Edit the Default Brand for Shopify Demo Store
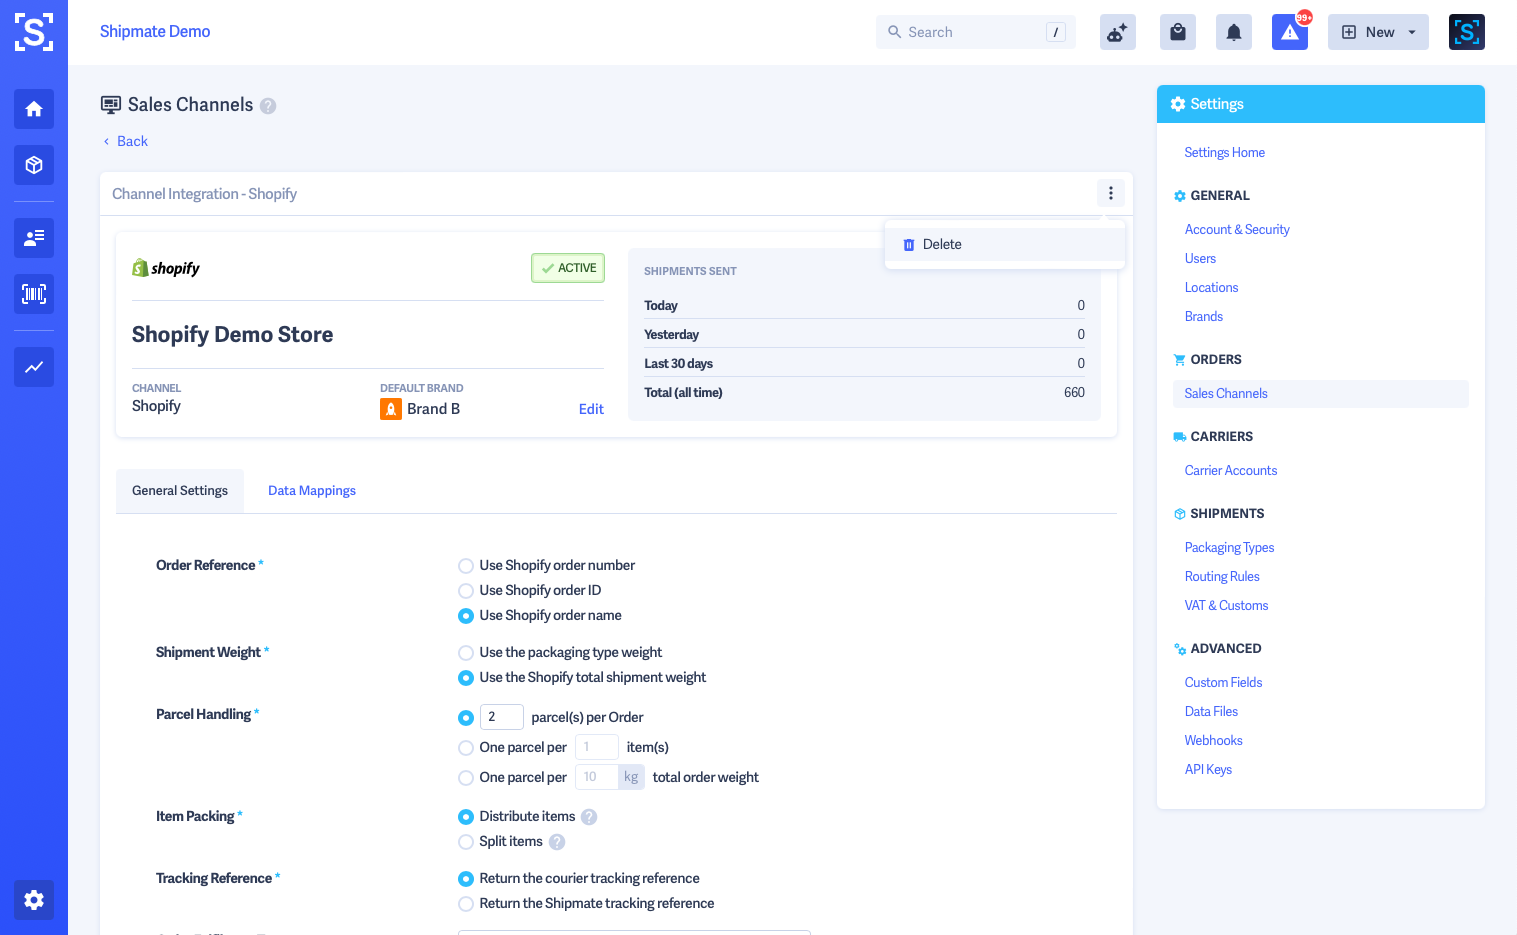The height and width of the screenshot is (935, 1517). (x=591, y=408)
